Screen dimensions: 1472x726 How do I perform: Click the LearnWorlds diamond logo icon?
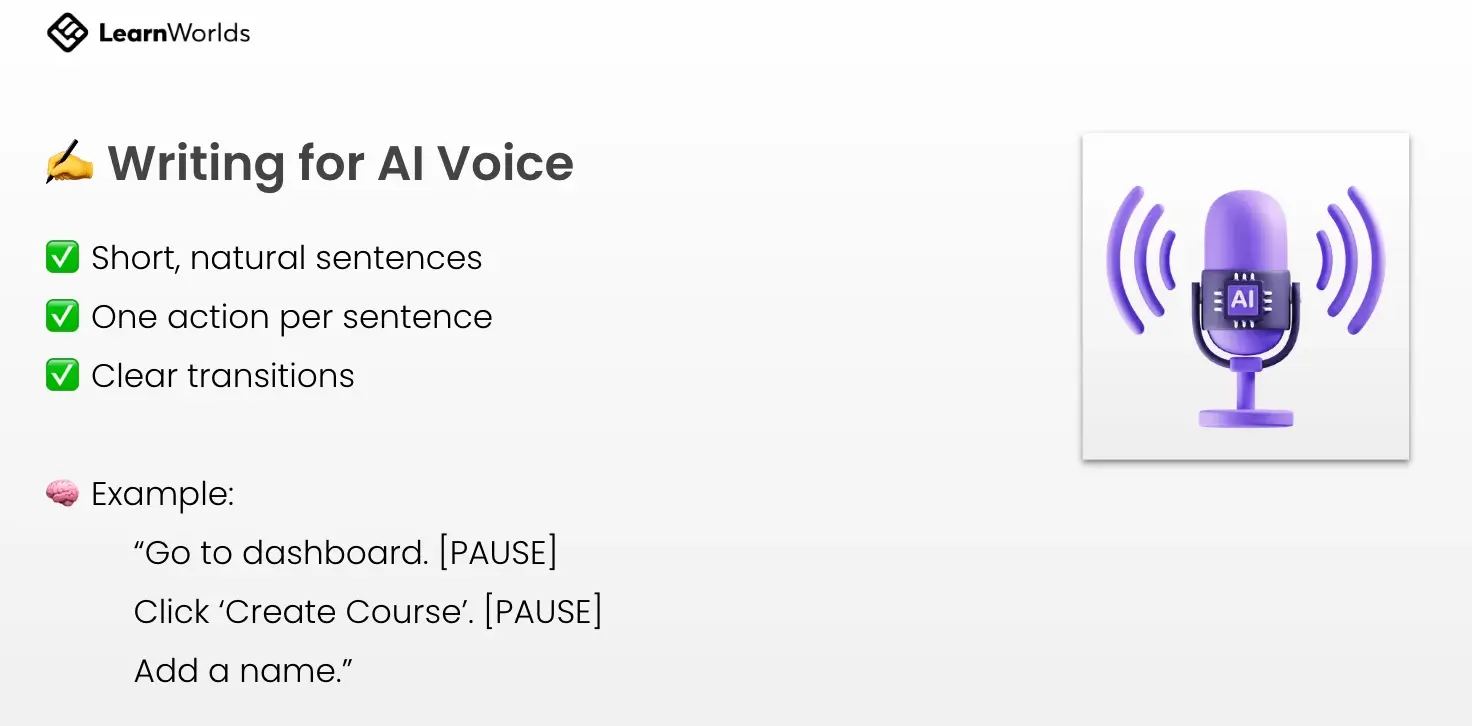[67, 33]
